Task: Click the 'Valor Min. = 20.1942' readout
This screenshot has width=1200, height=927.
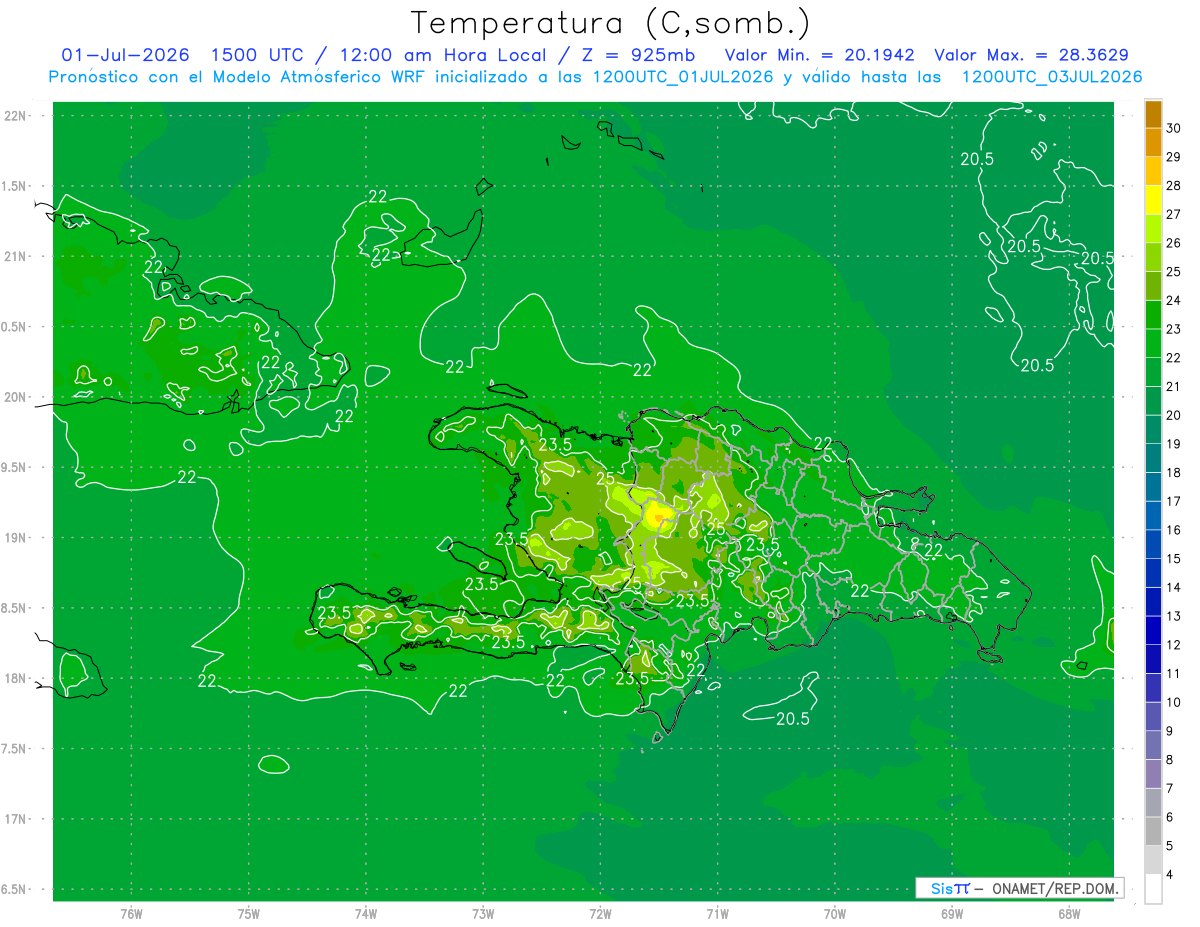Action: click(820, 56)
